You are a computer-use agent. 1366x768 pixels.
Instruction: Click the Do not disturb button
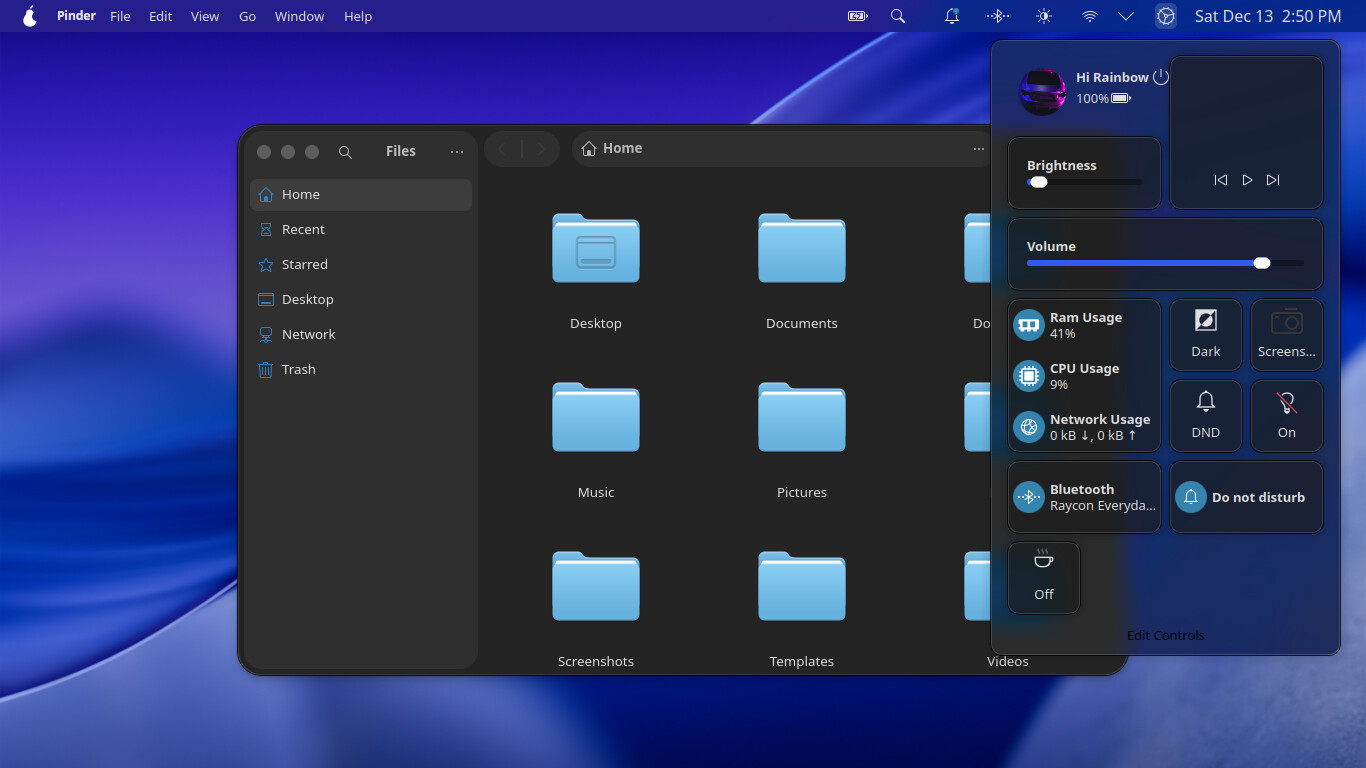tap(1246, 497)
